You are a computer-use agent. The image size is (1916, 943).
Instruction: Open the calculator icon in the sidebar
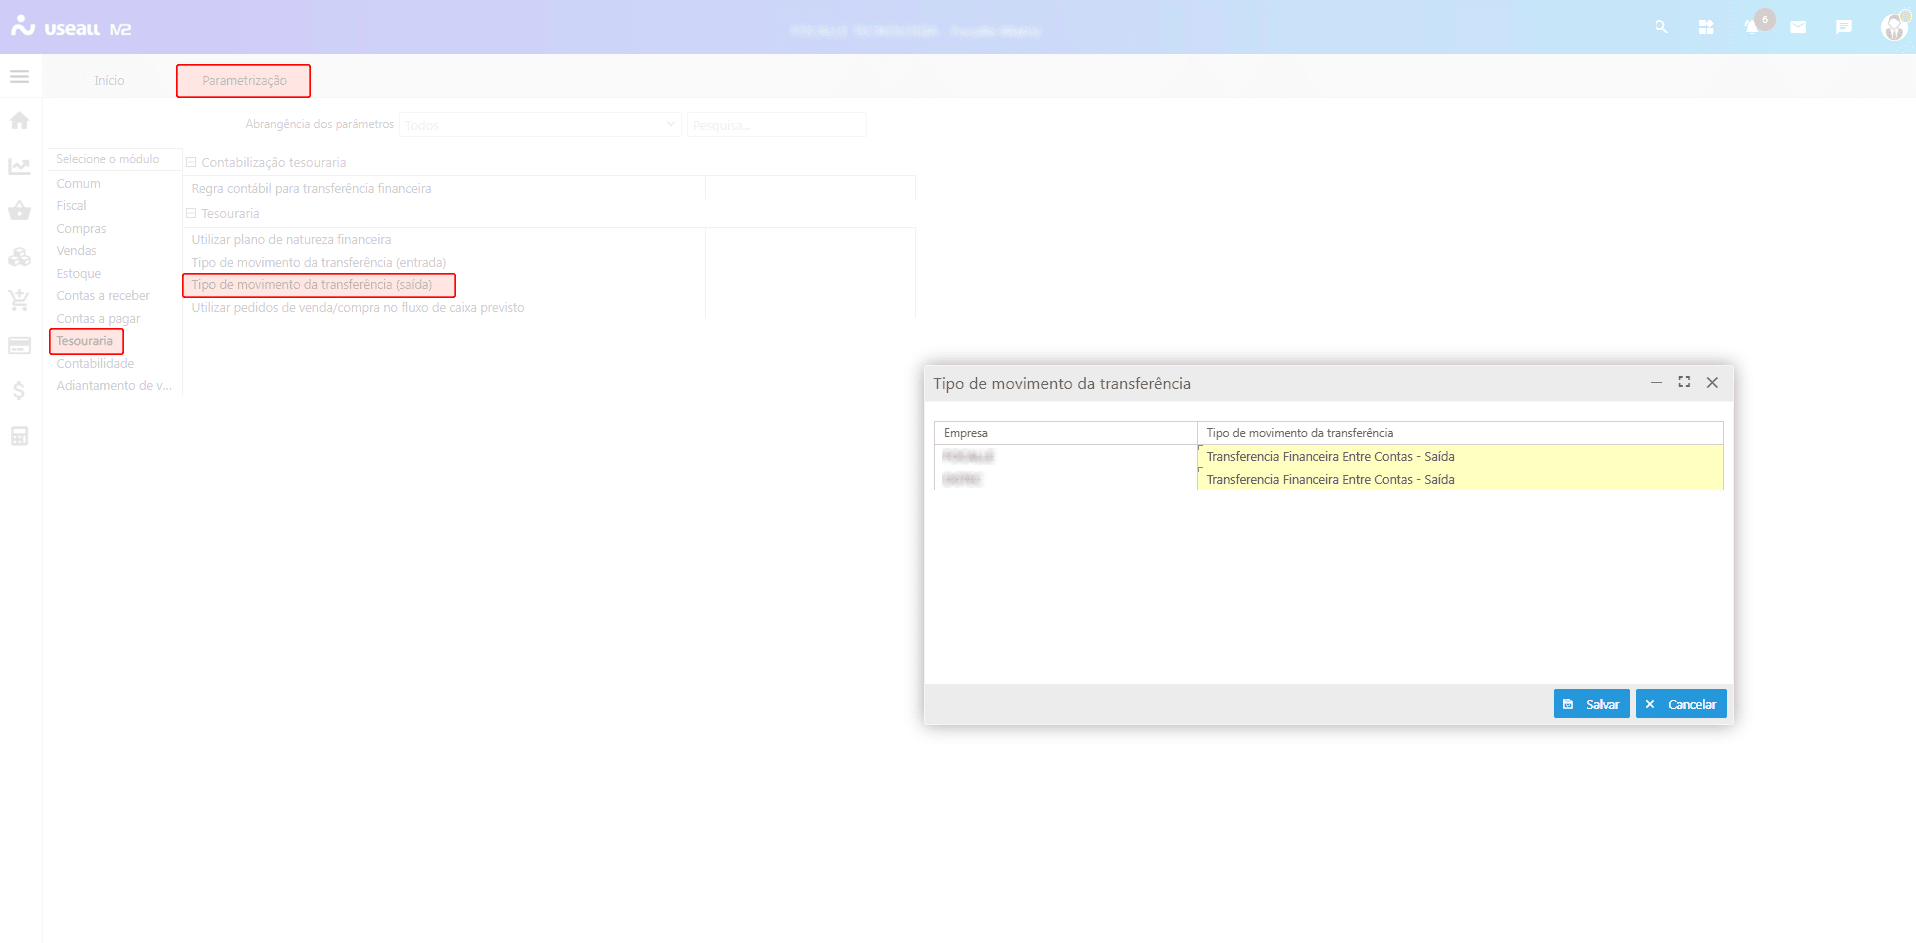tap(19, 436)
